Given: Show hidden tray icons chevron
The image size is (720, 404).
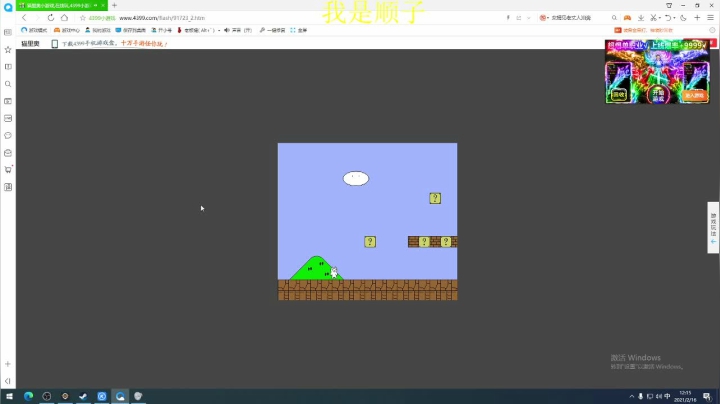Looking at the screenshot, I should point(632,396).
